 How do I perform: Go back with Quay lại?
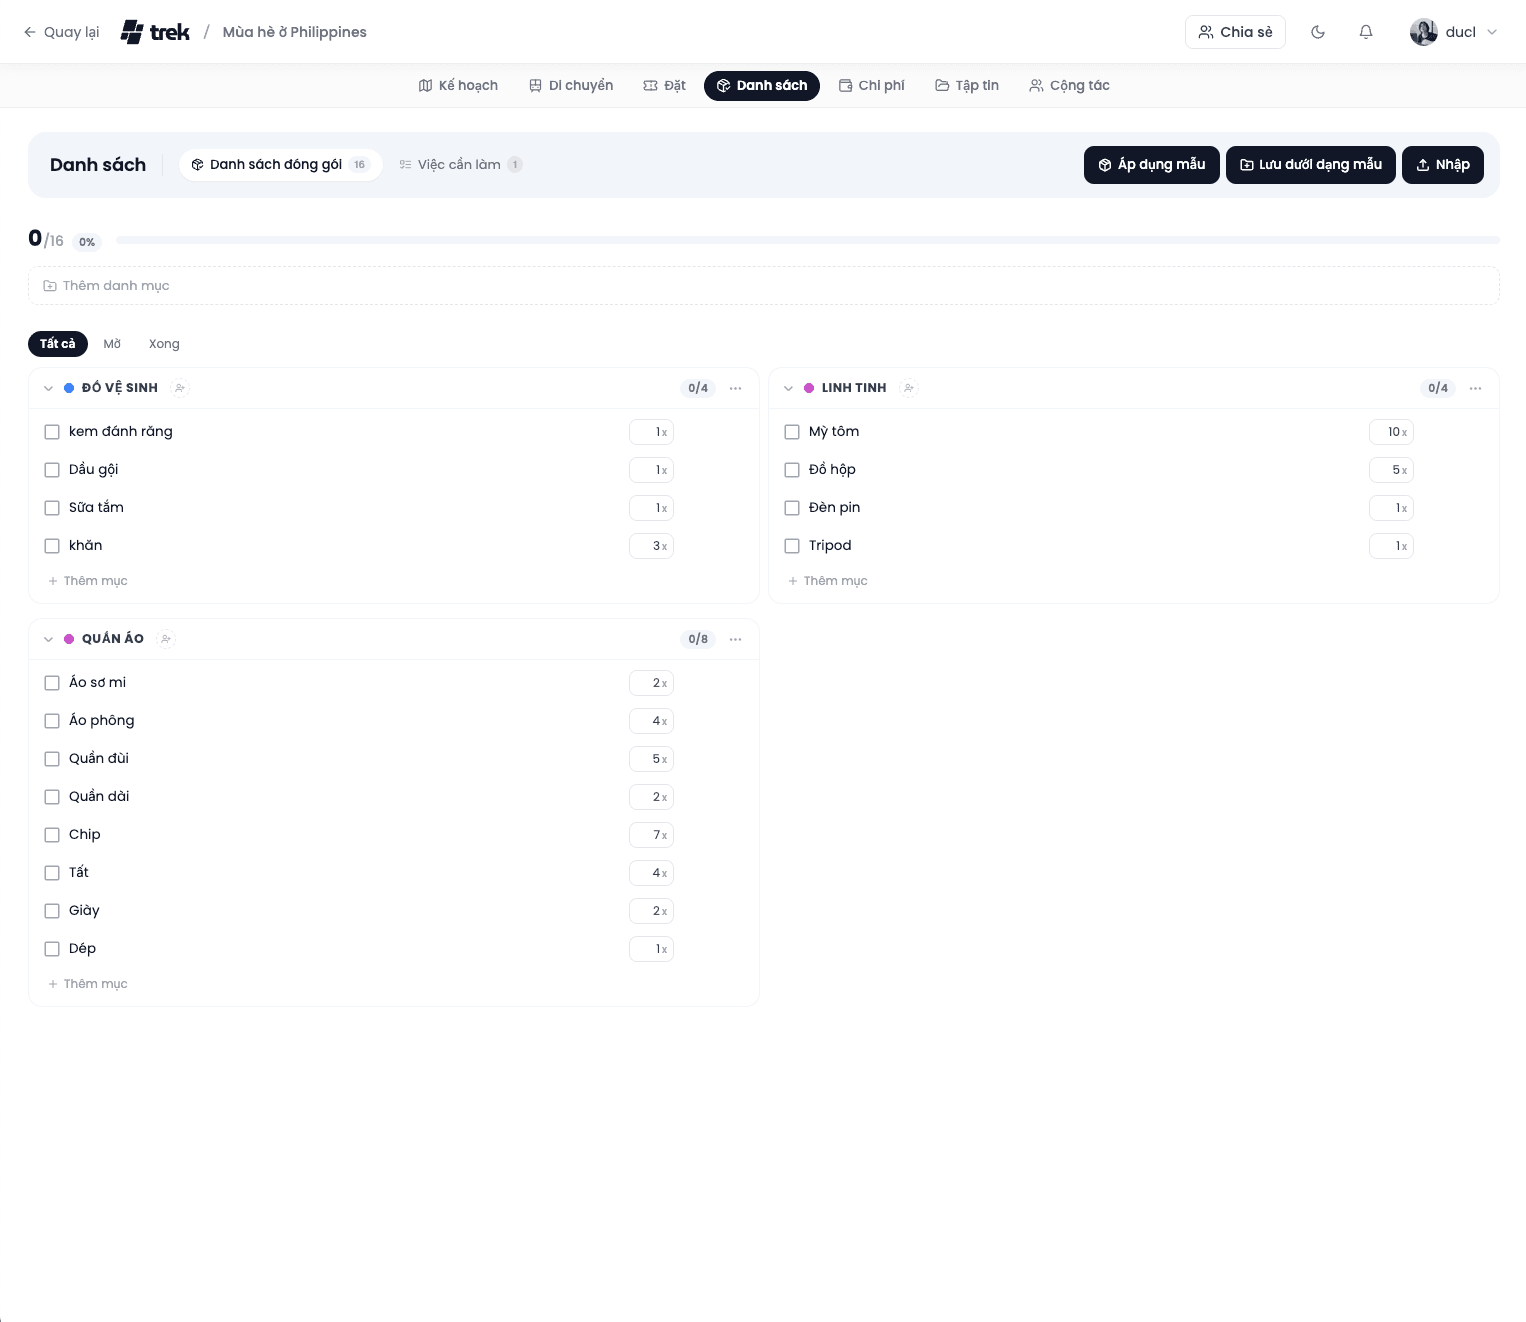[x=62, y=32]
